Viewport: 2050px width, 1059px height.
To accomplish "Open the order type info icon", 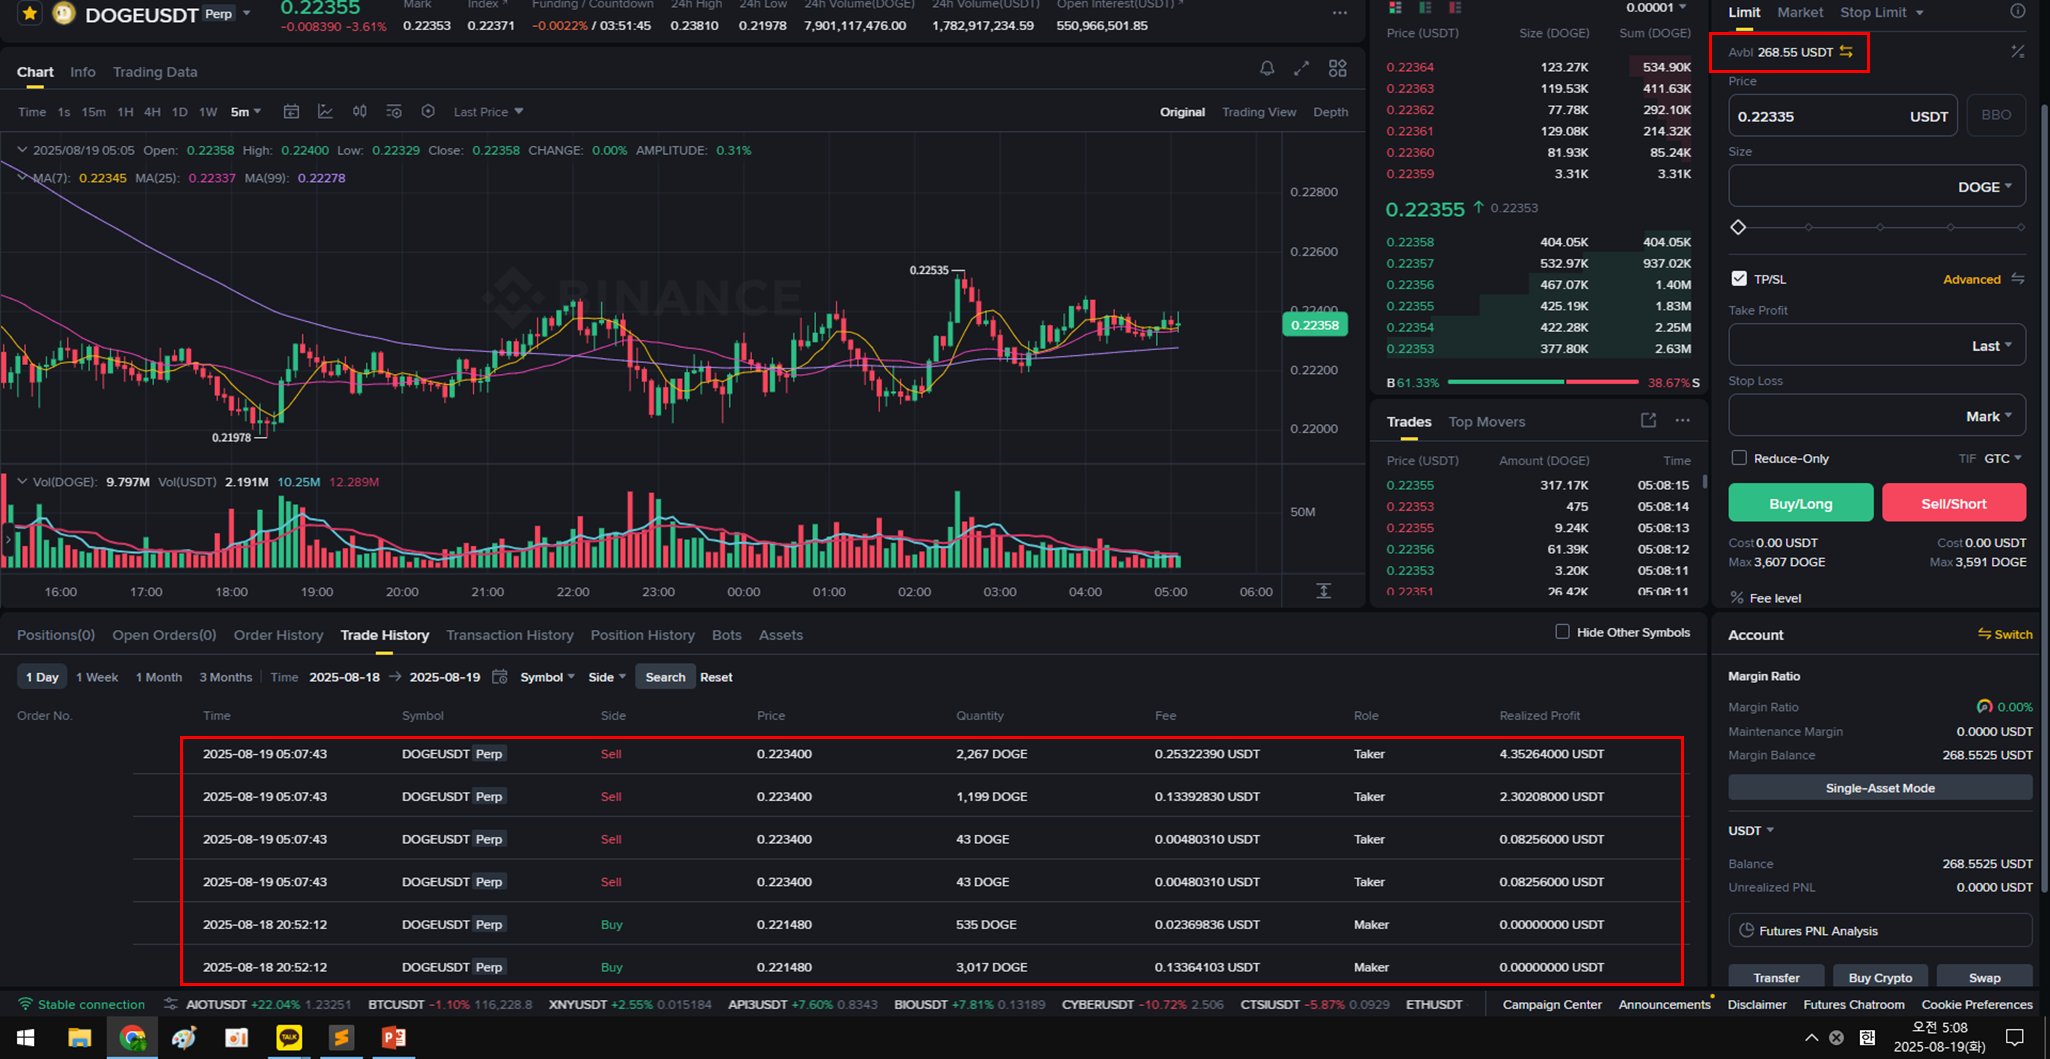I will click(x=2018, y=12).
